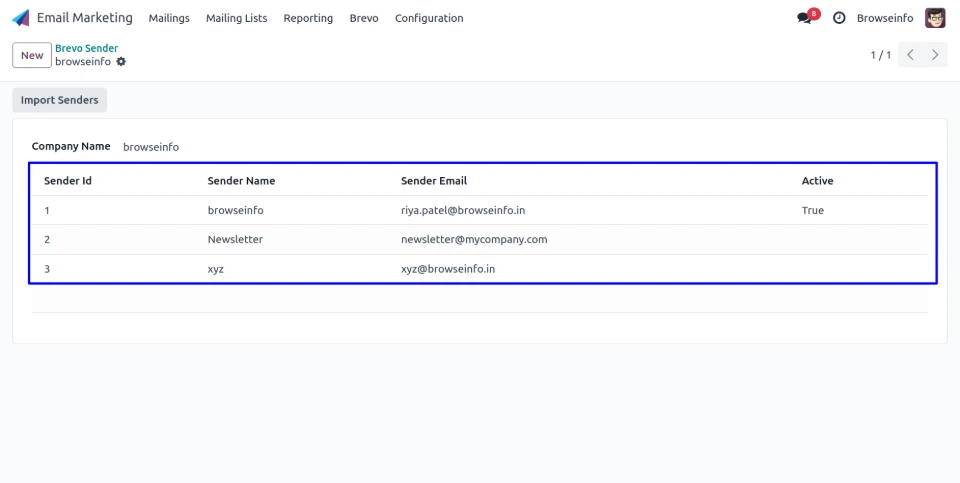960x483 pixels.
Task: Follow the Brevo Sender breadcrumb link
Action: point(86,48)
